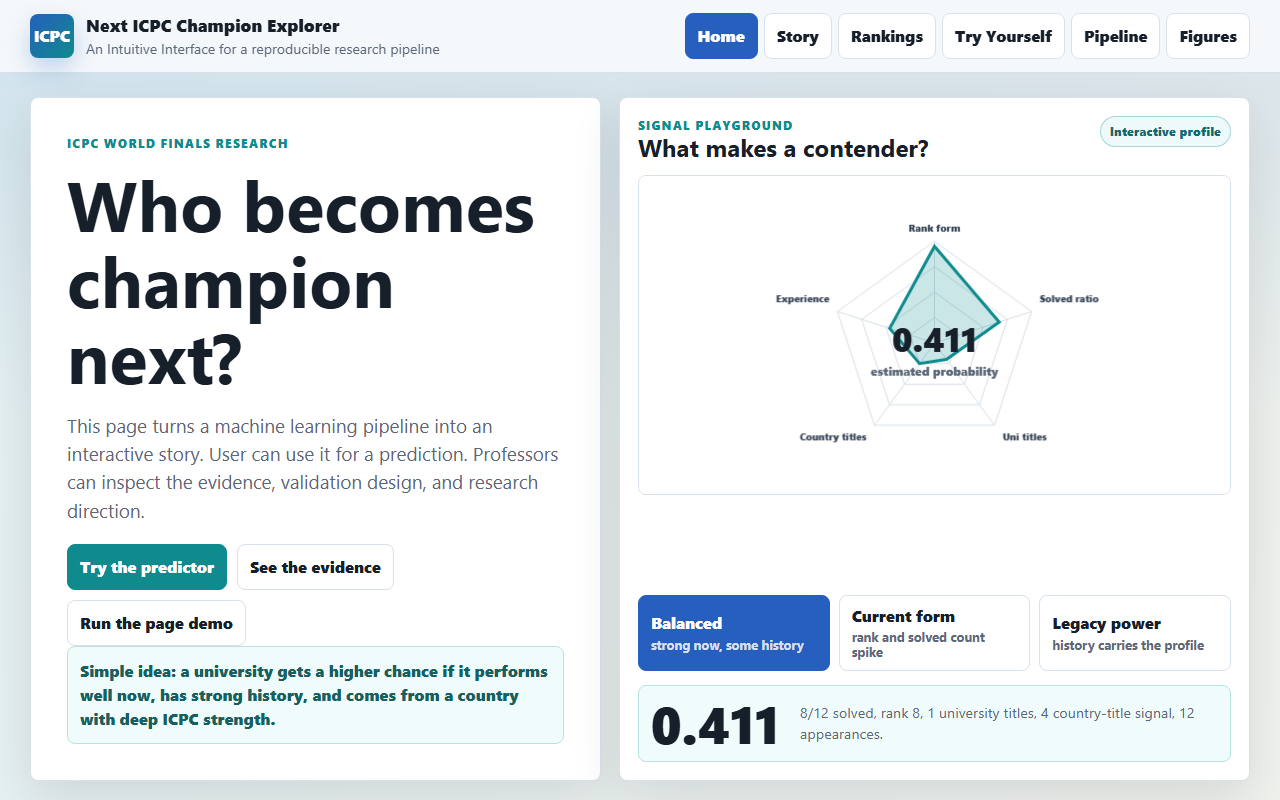Click the 8/12 solved, rank 8 summary text
Viewport: 1280px width, 800px height.
coord(997,724)
